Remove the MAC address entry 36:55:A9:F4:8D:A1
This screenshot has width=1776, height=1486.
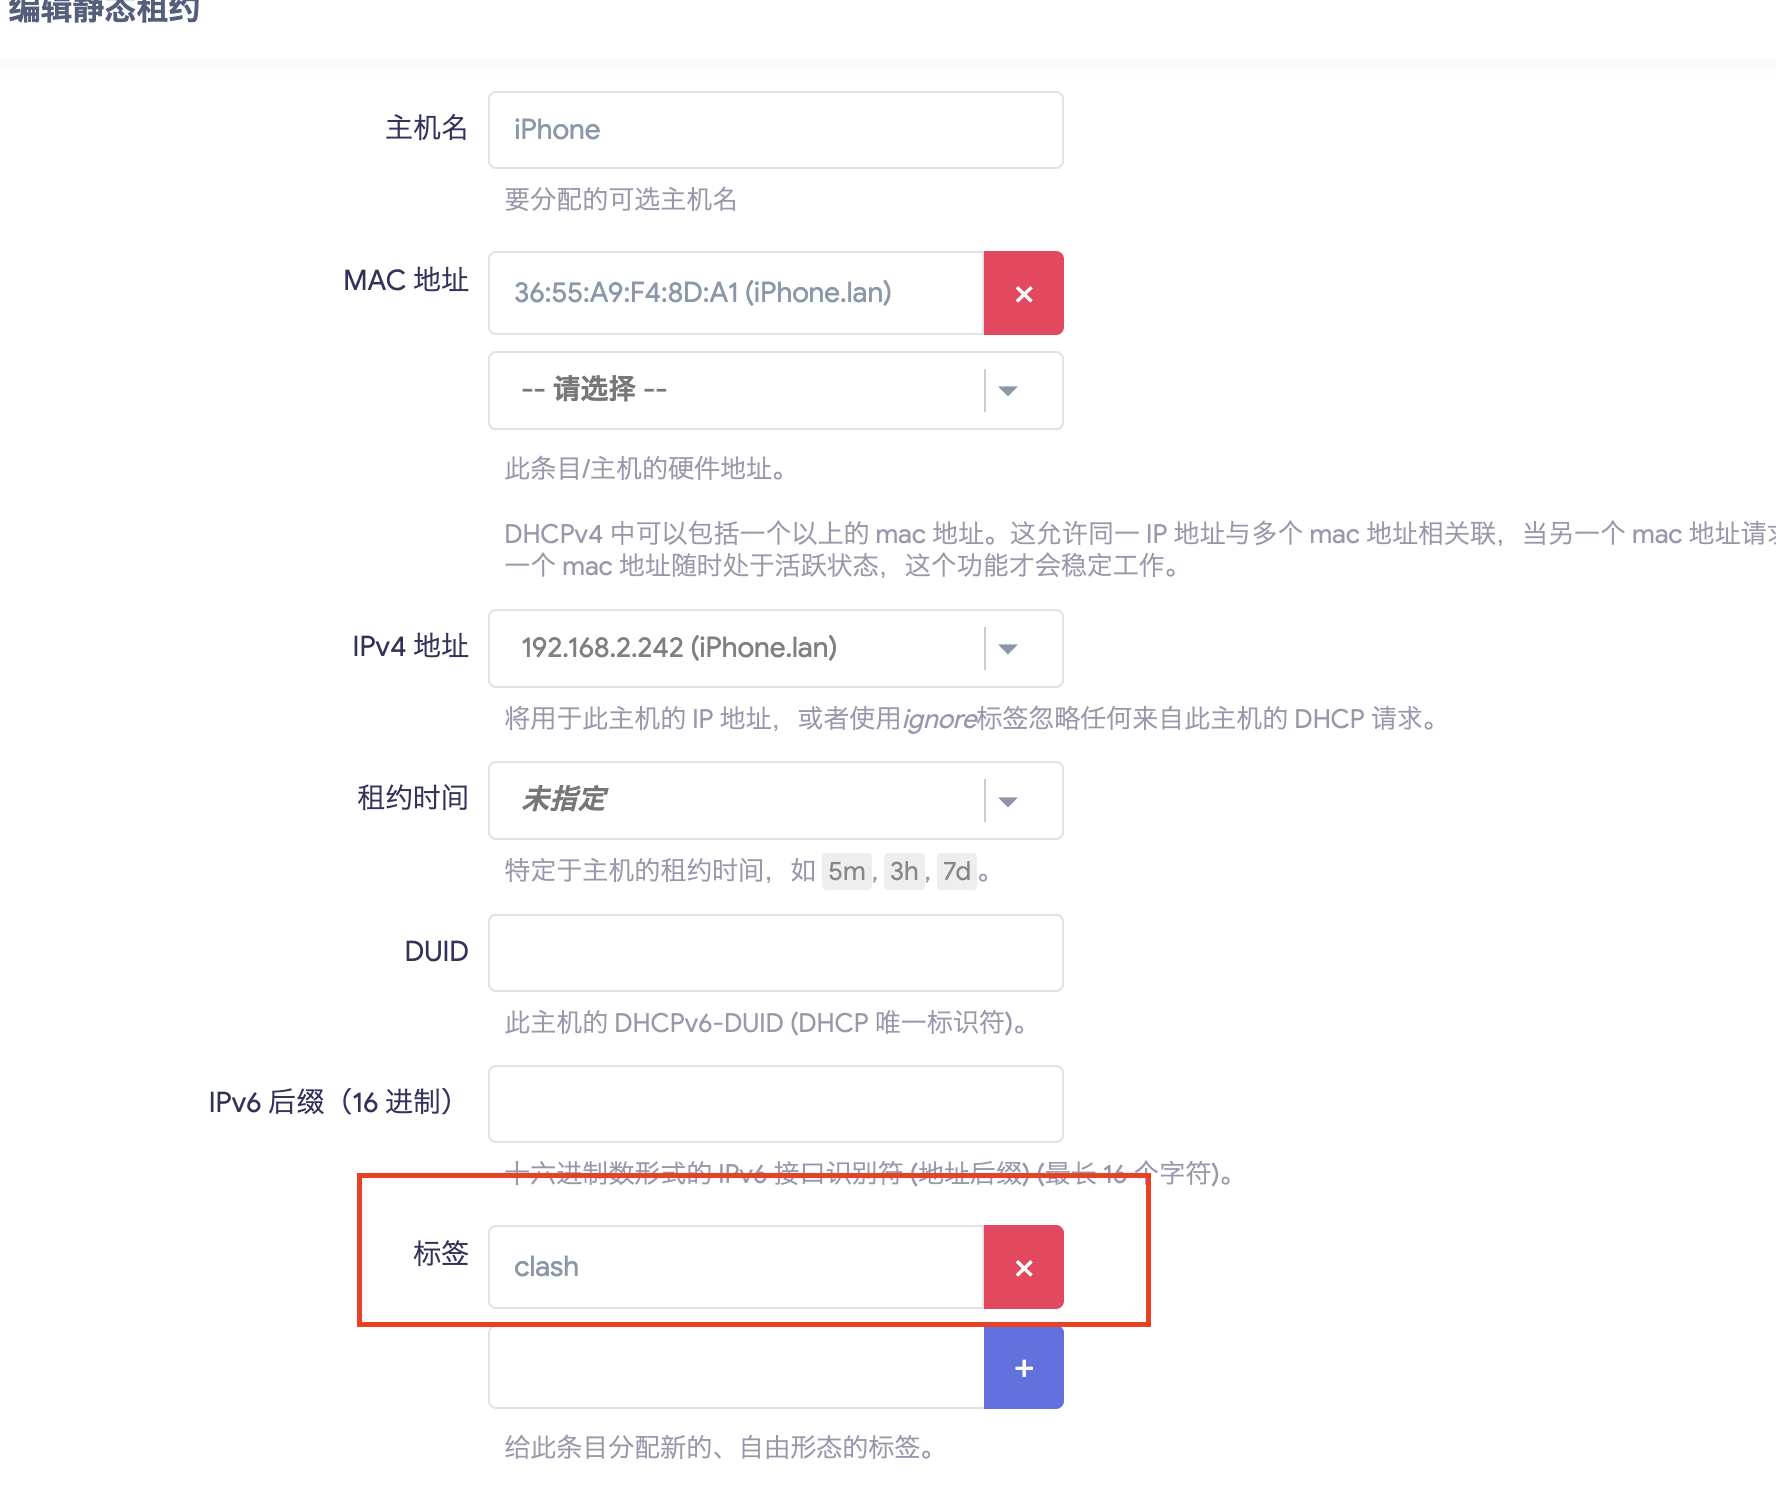pyautogui.click(x=1023, y=293)
